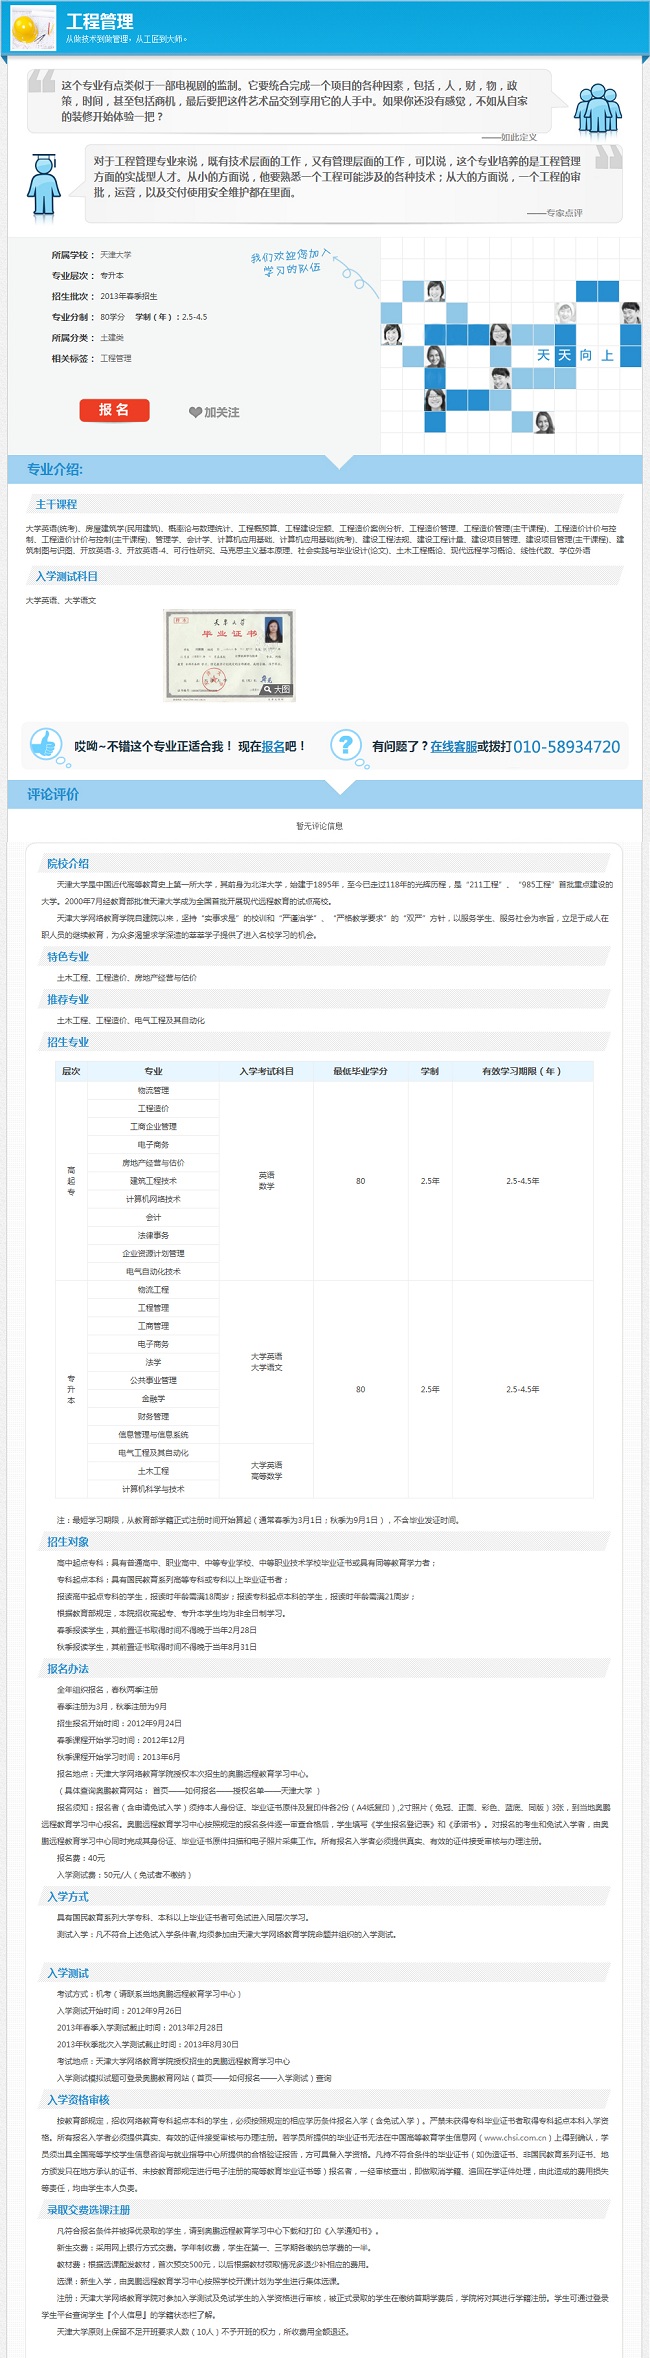Click the opening quotation mark icon
The image size is (650, 2358).
(41, 82)
